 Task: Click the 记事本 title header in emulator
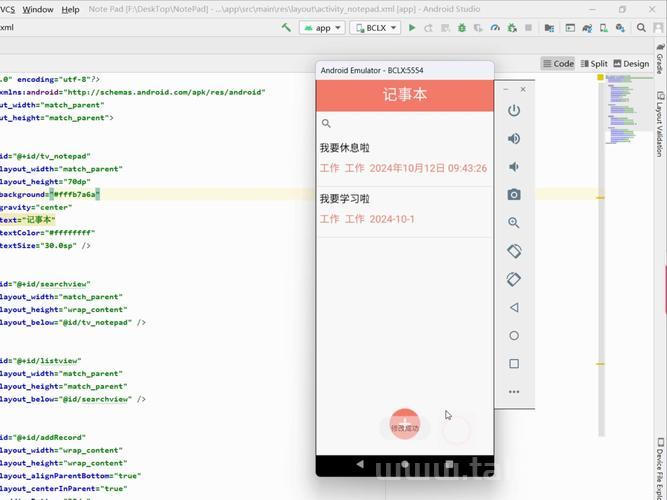click(405, 94)
